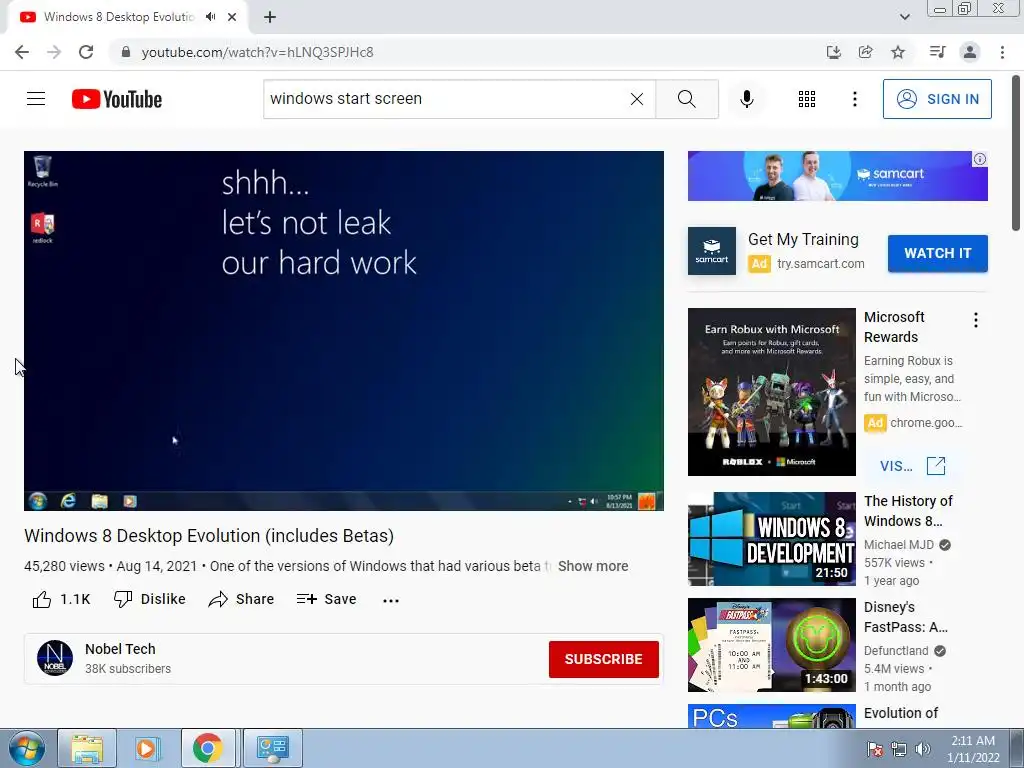1024x768 pixels.
Task: Click the samcart banner ad image
Action: pos(837,176)
